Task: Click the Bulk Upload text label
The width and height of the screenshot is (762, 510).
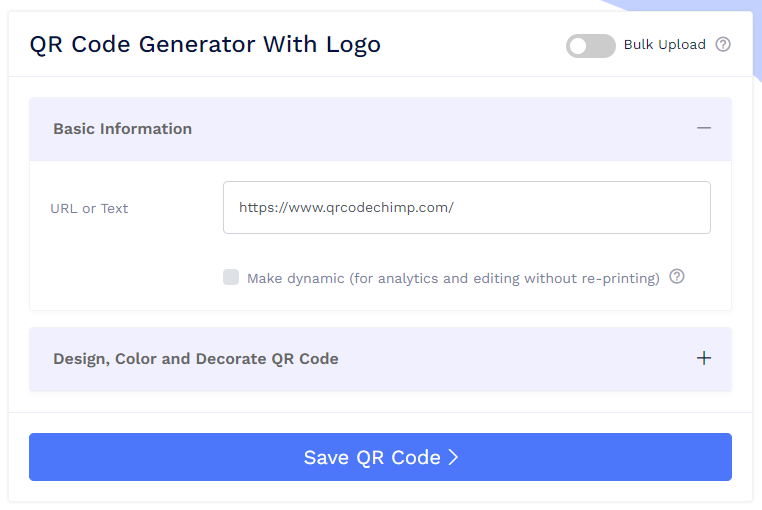Action: pos(664,44)
